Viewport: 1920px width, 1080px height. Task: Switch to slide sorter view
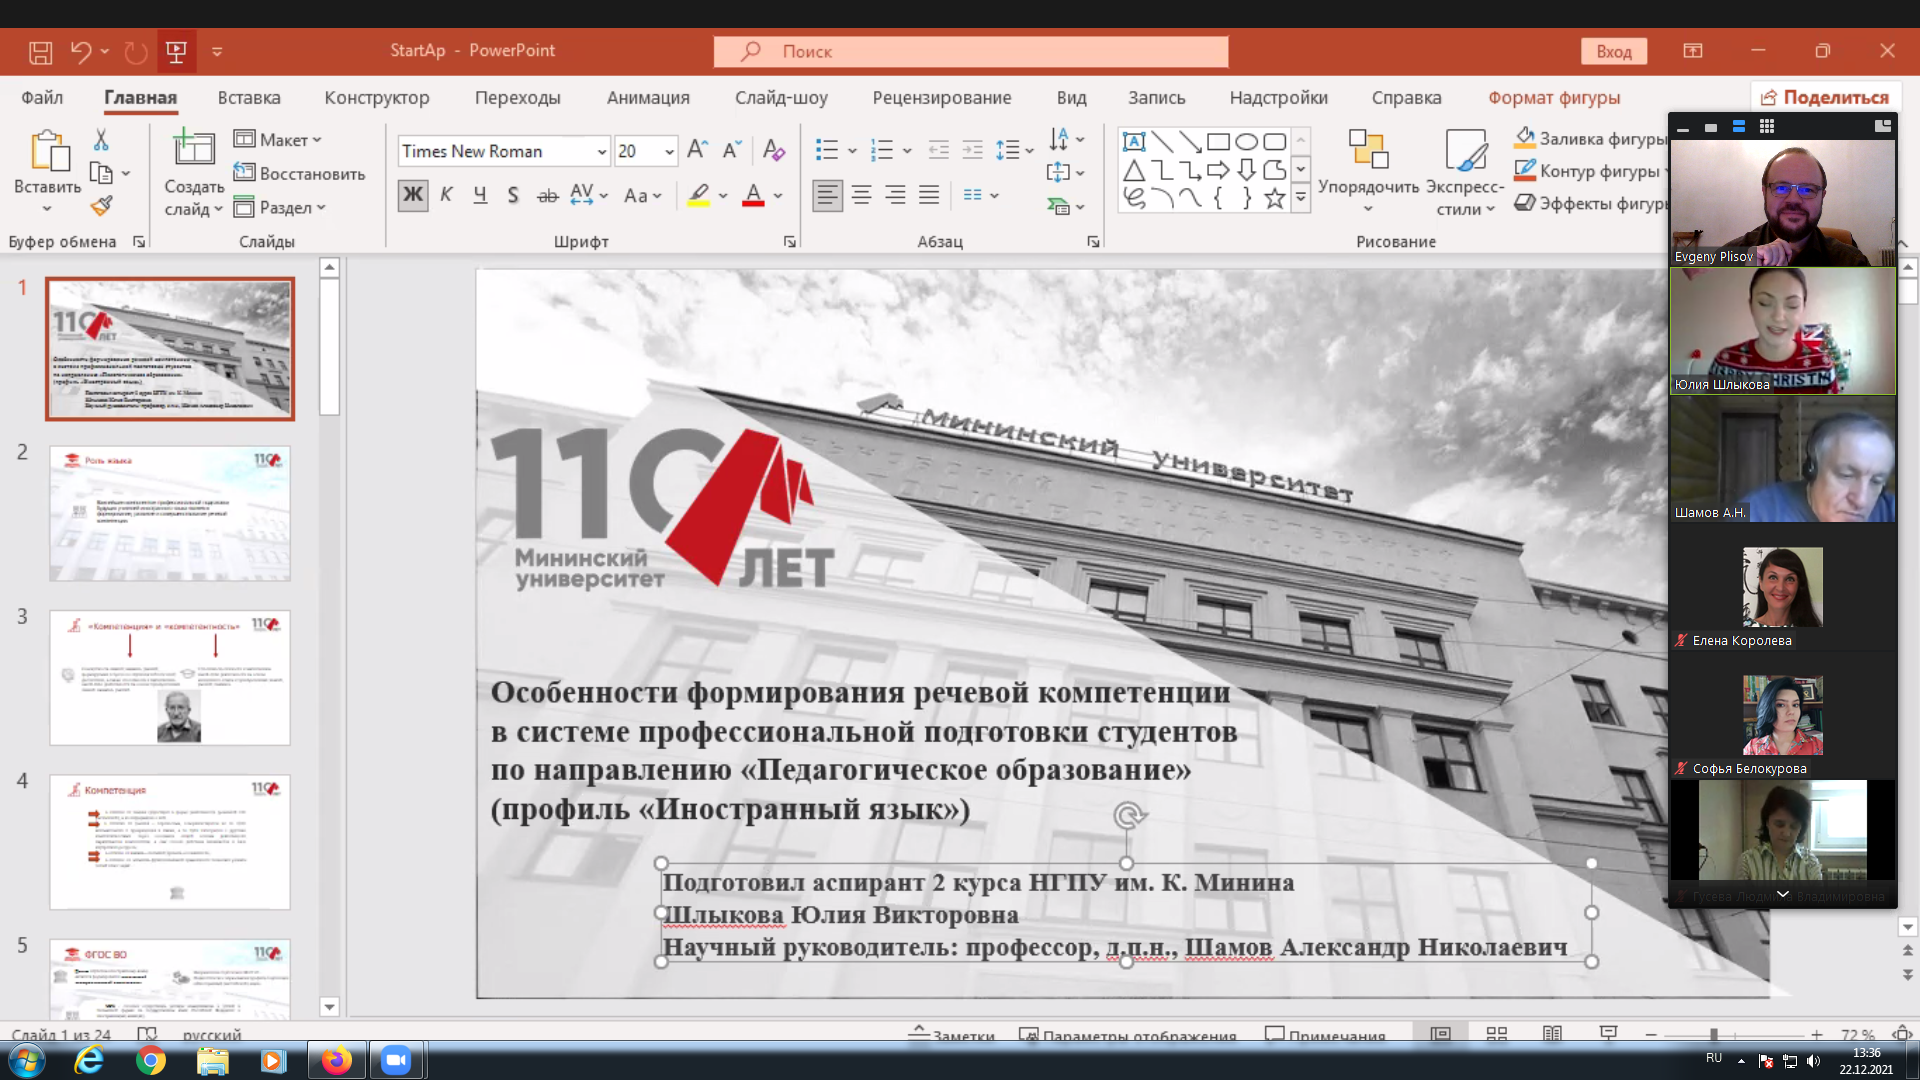click(1497, 1033)
